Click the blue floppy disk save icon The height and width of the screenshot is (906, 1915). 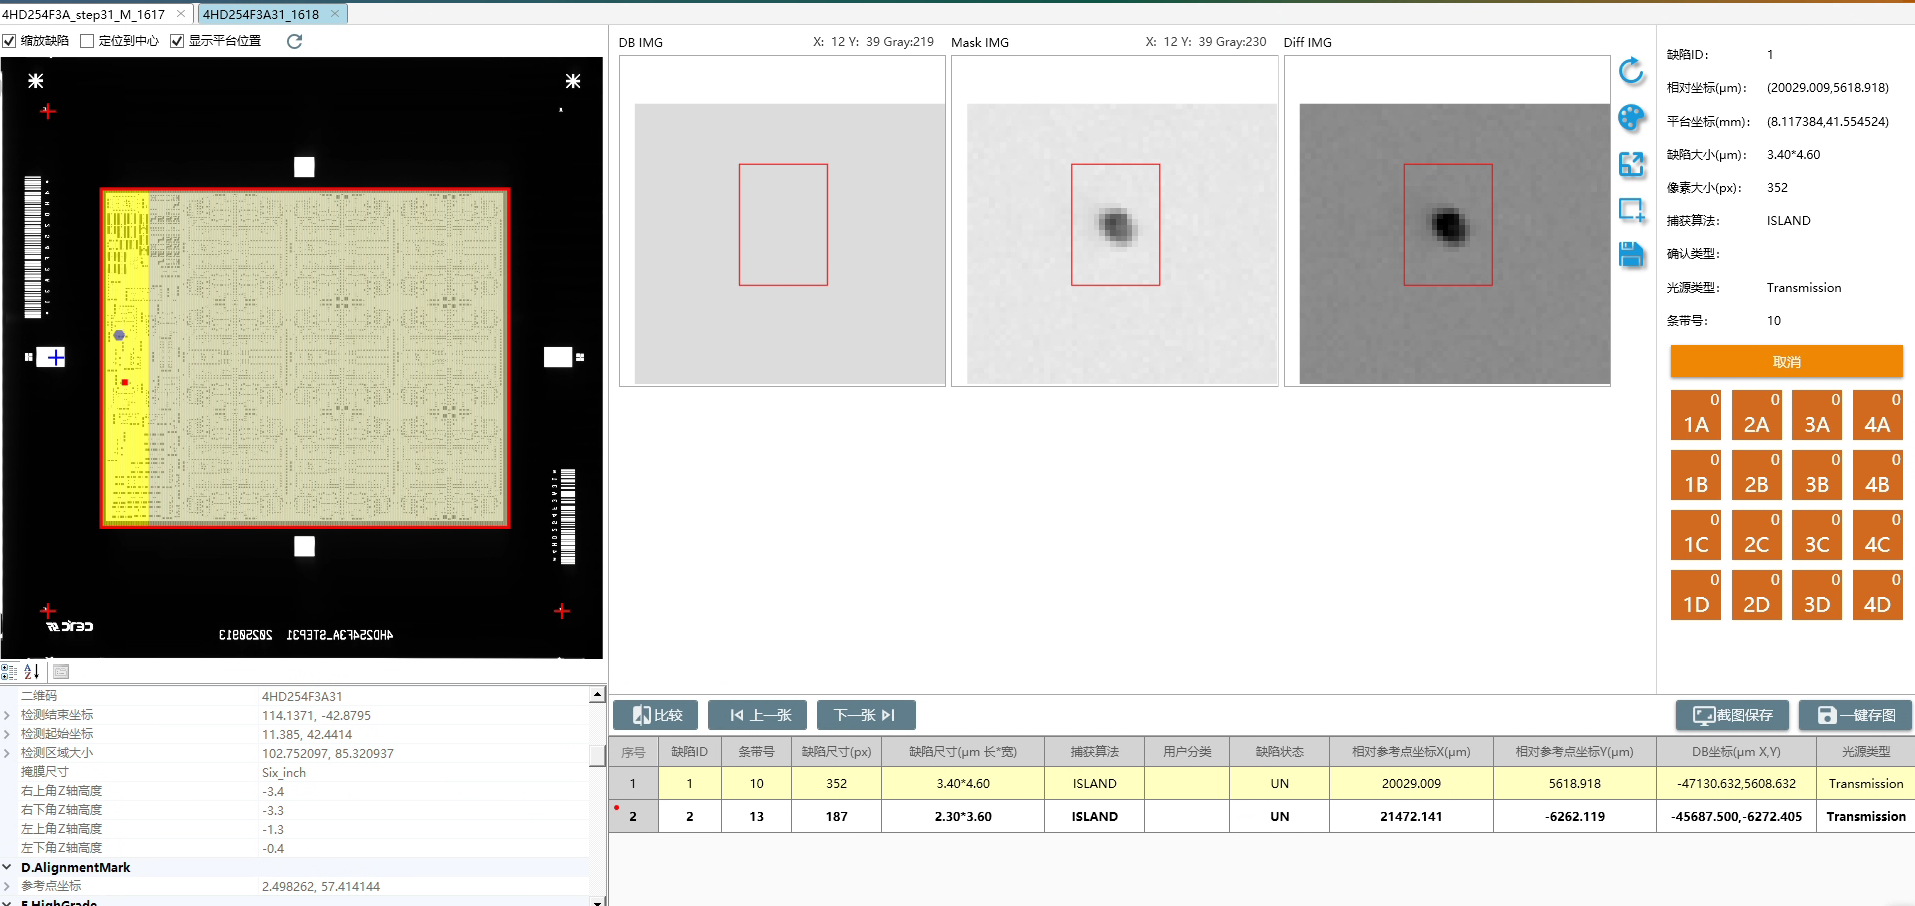tap(1631, 255)
